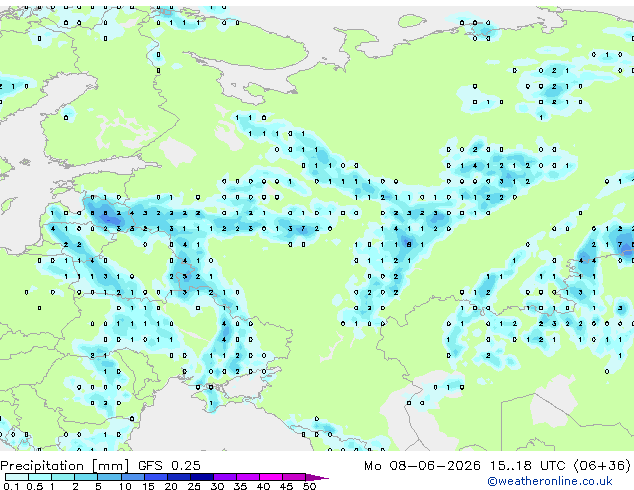The image size is (634, 490).
Task: Click the 15–20 mm legend color swatch
Action: click(x=156, y=477)
